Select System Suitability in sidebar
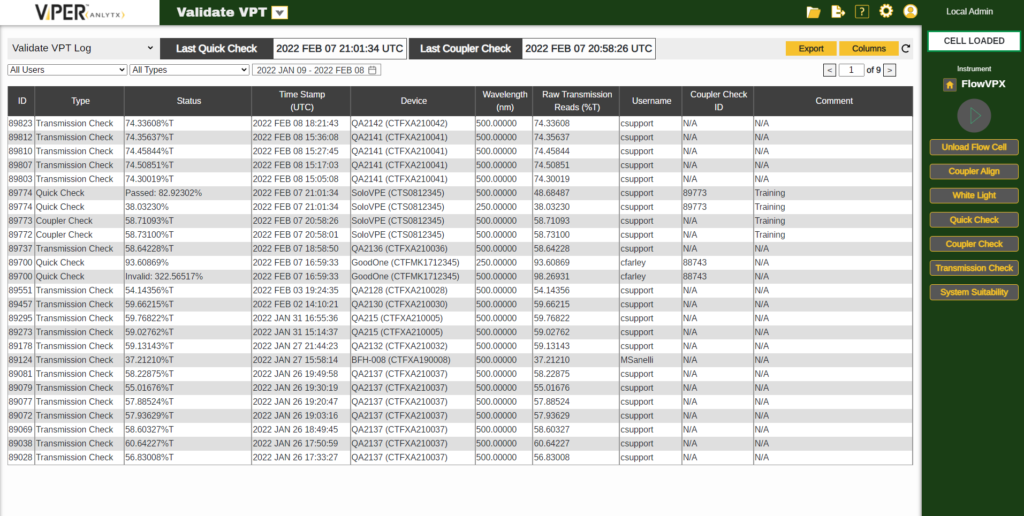 pos(974,292)
